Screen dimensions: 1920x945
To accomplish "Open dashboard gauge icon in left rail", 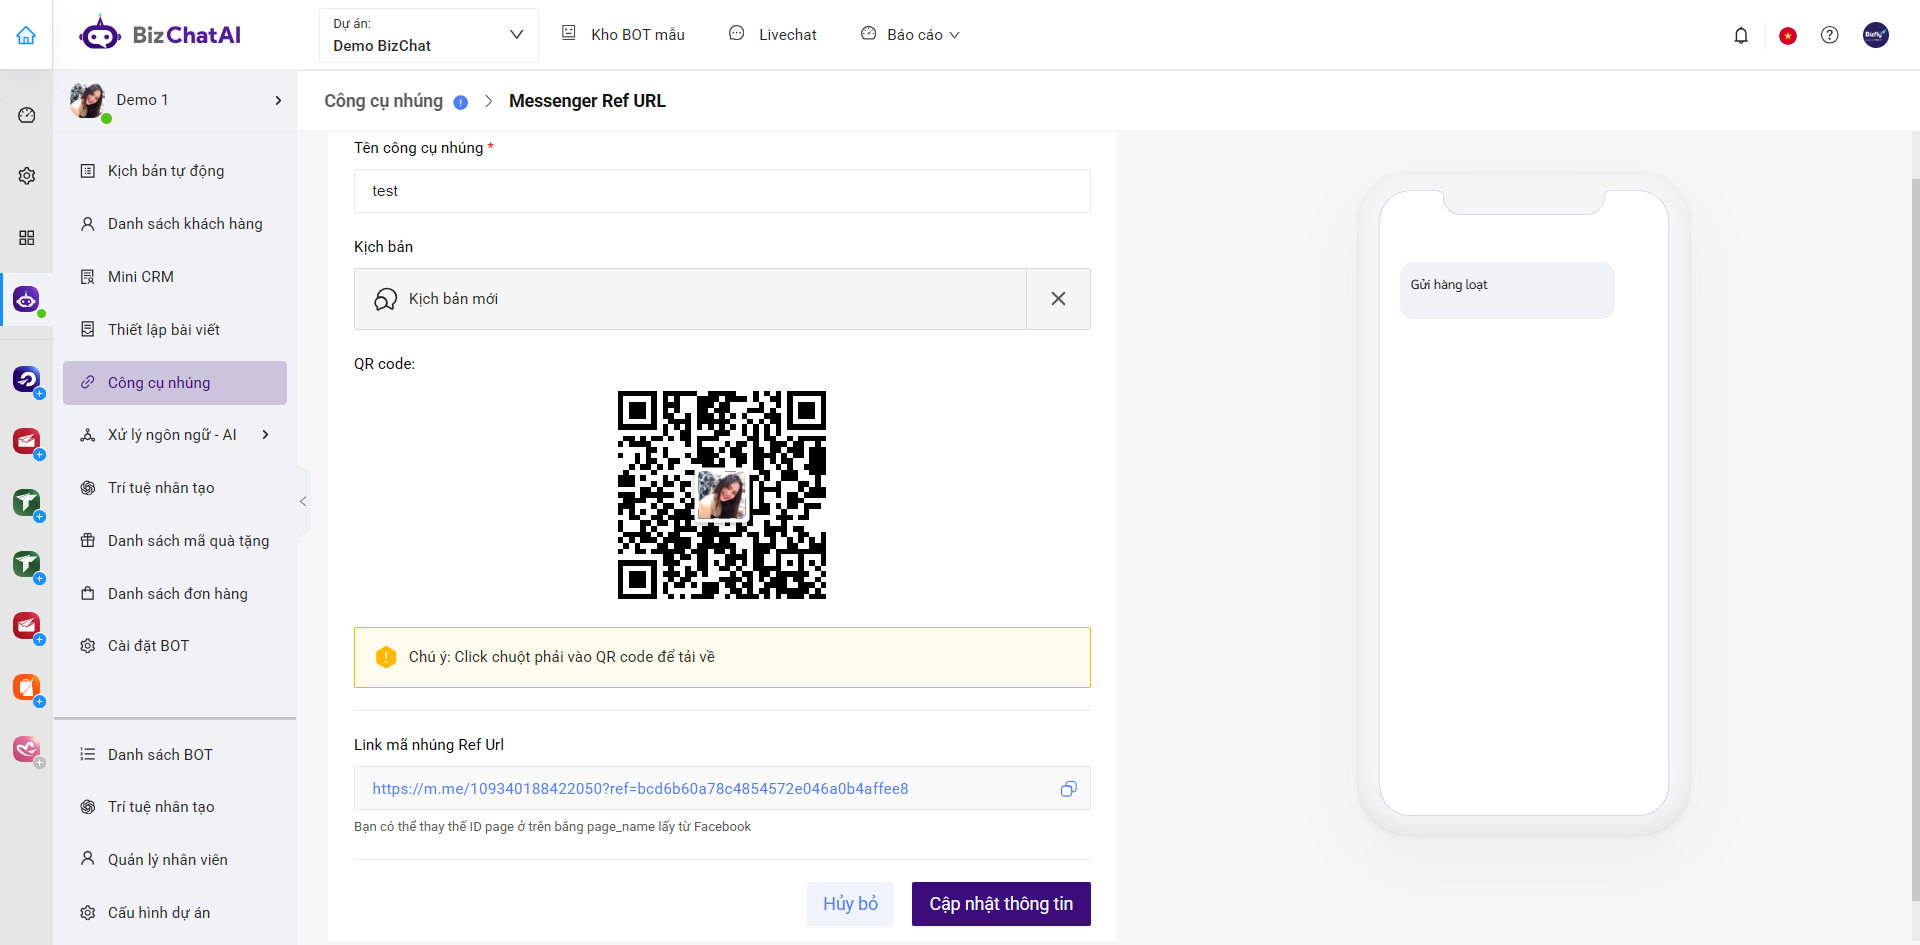I will coord(27,115).
